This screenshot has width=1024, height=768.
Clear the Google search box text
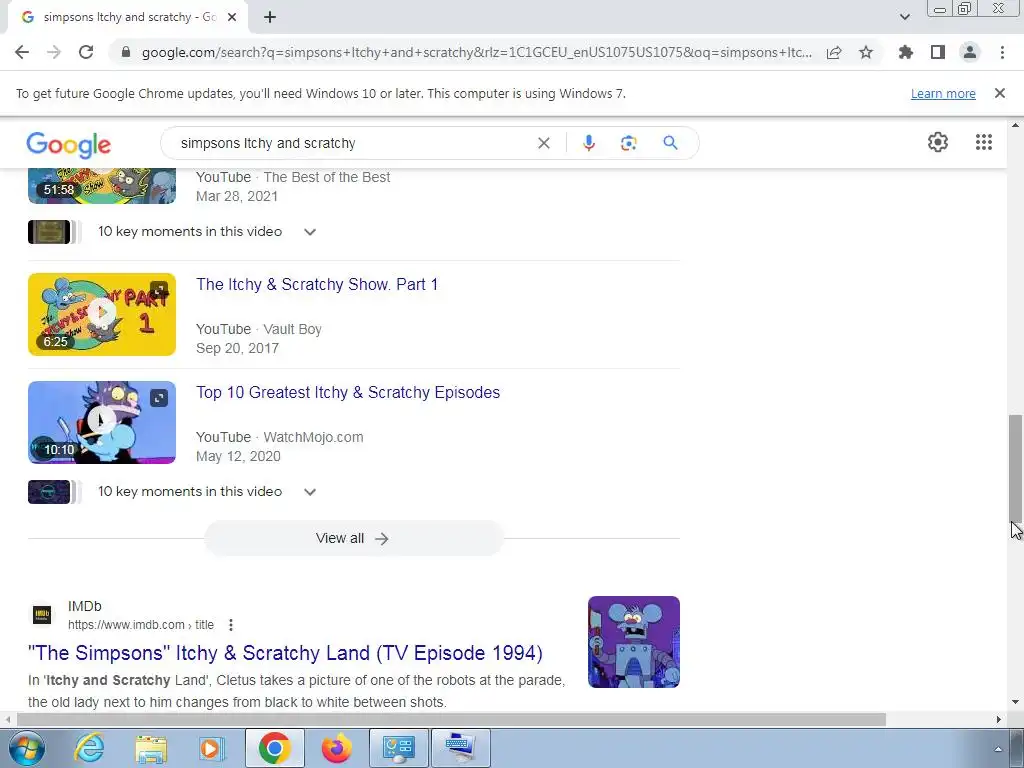[x=543, y=143]
